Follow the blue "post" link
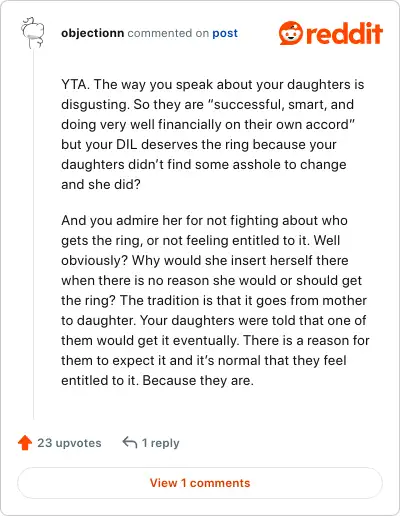 [x=225, y=33]
